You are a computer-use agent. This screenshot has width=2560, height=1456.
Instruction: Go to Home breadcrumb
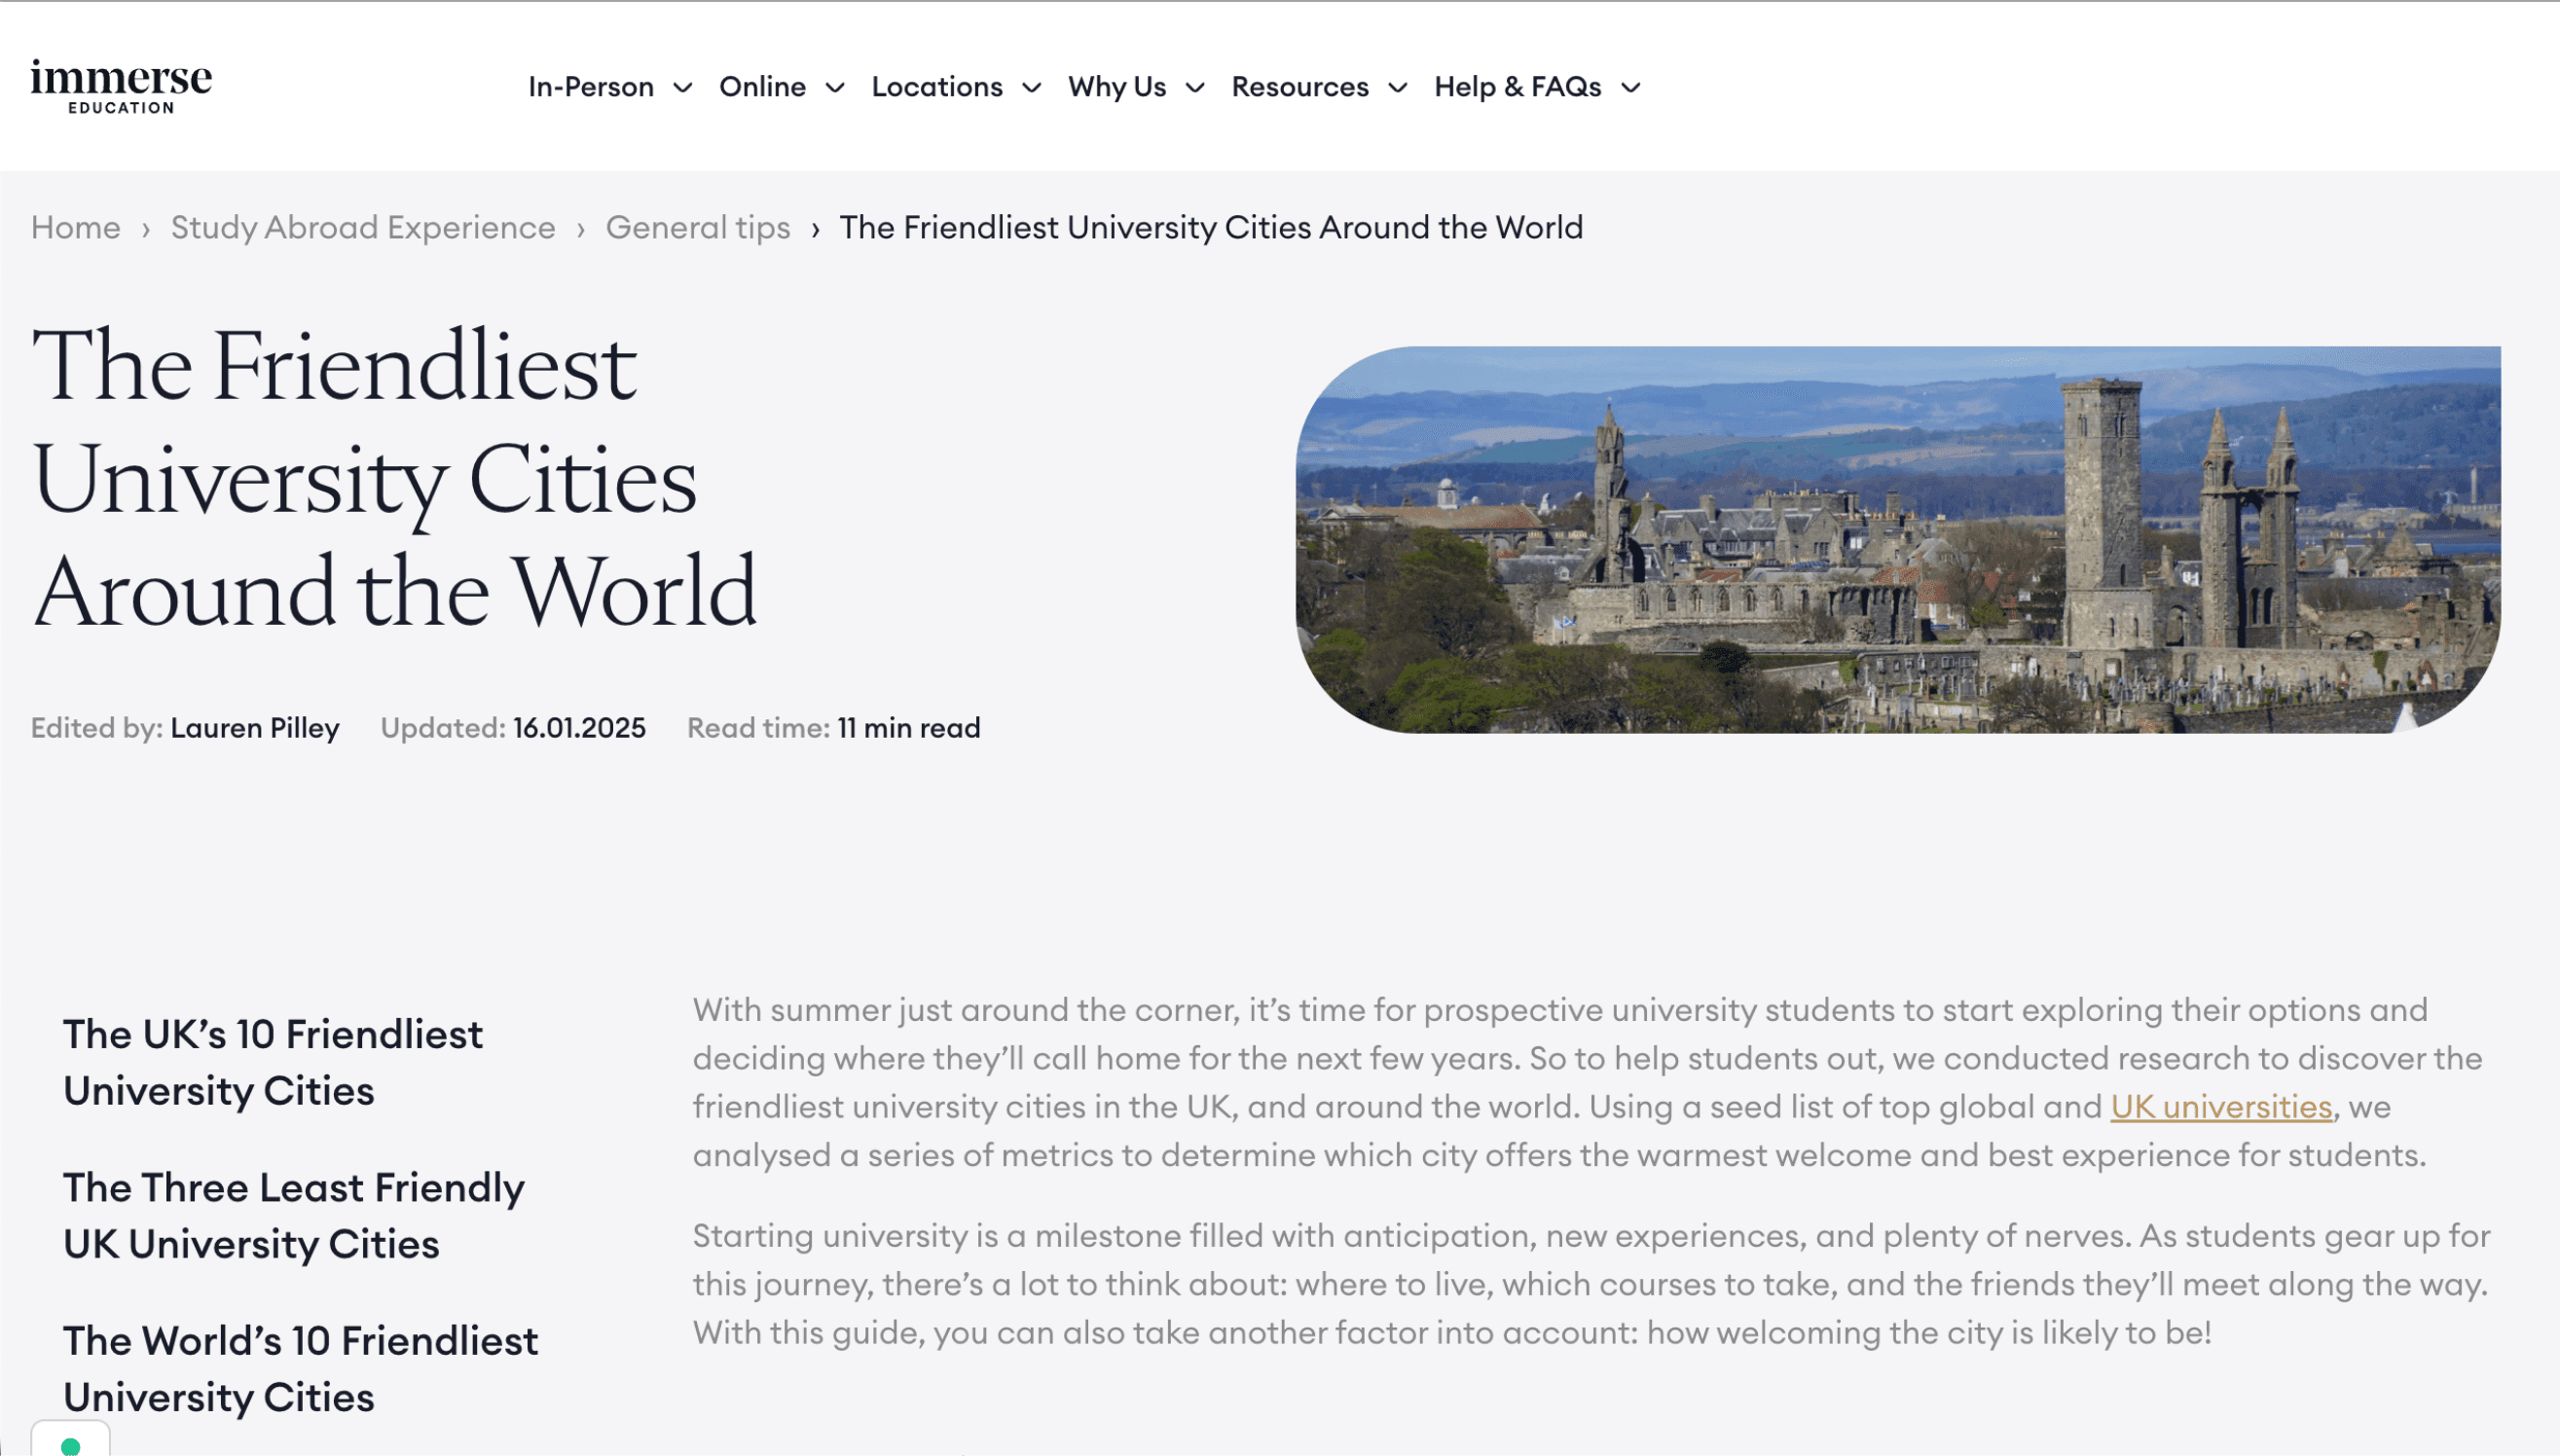76,228
